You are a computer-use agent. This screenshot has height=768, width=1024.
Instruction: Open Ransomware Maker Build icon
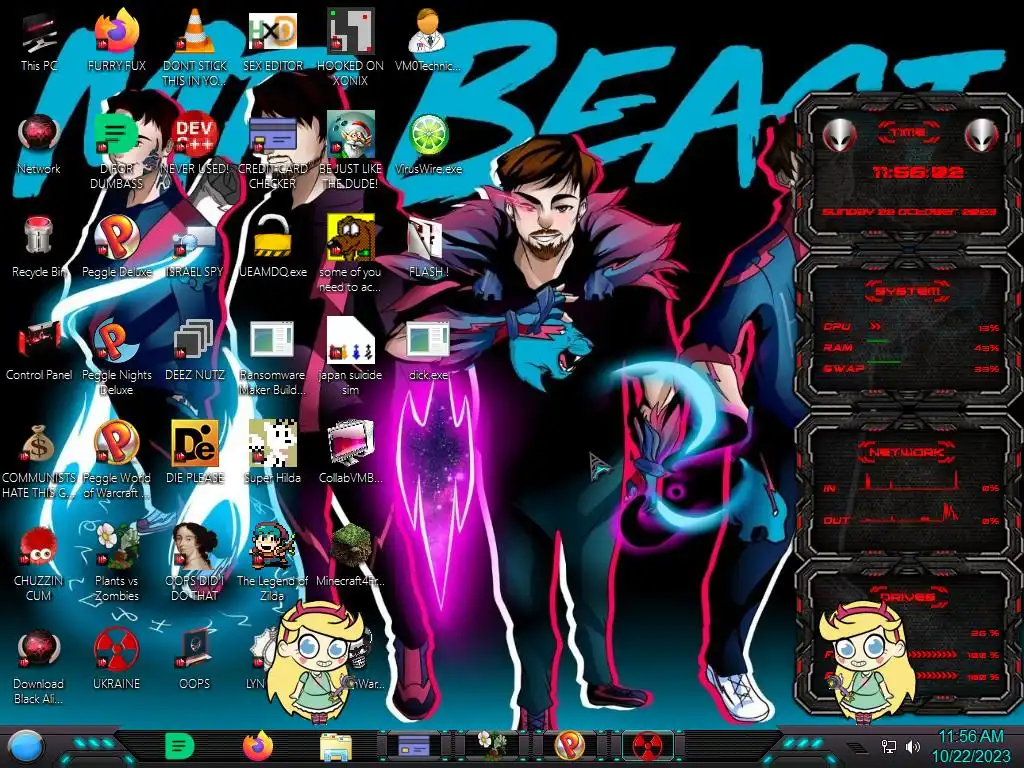point(272,341)
